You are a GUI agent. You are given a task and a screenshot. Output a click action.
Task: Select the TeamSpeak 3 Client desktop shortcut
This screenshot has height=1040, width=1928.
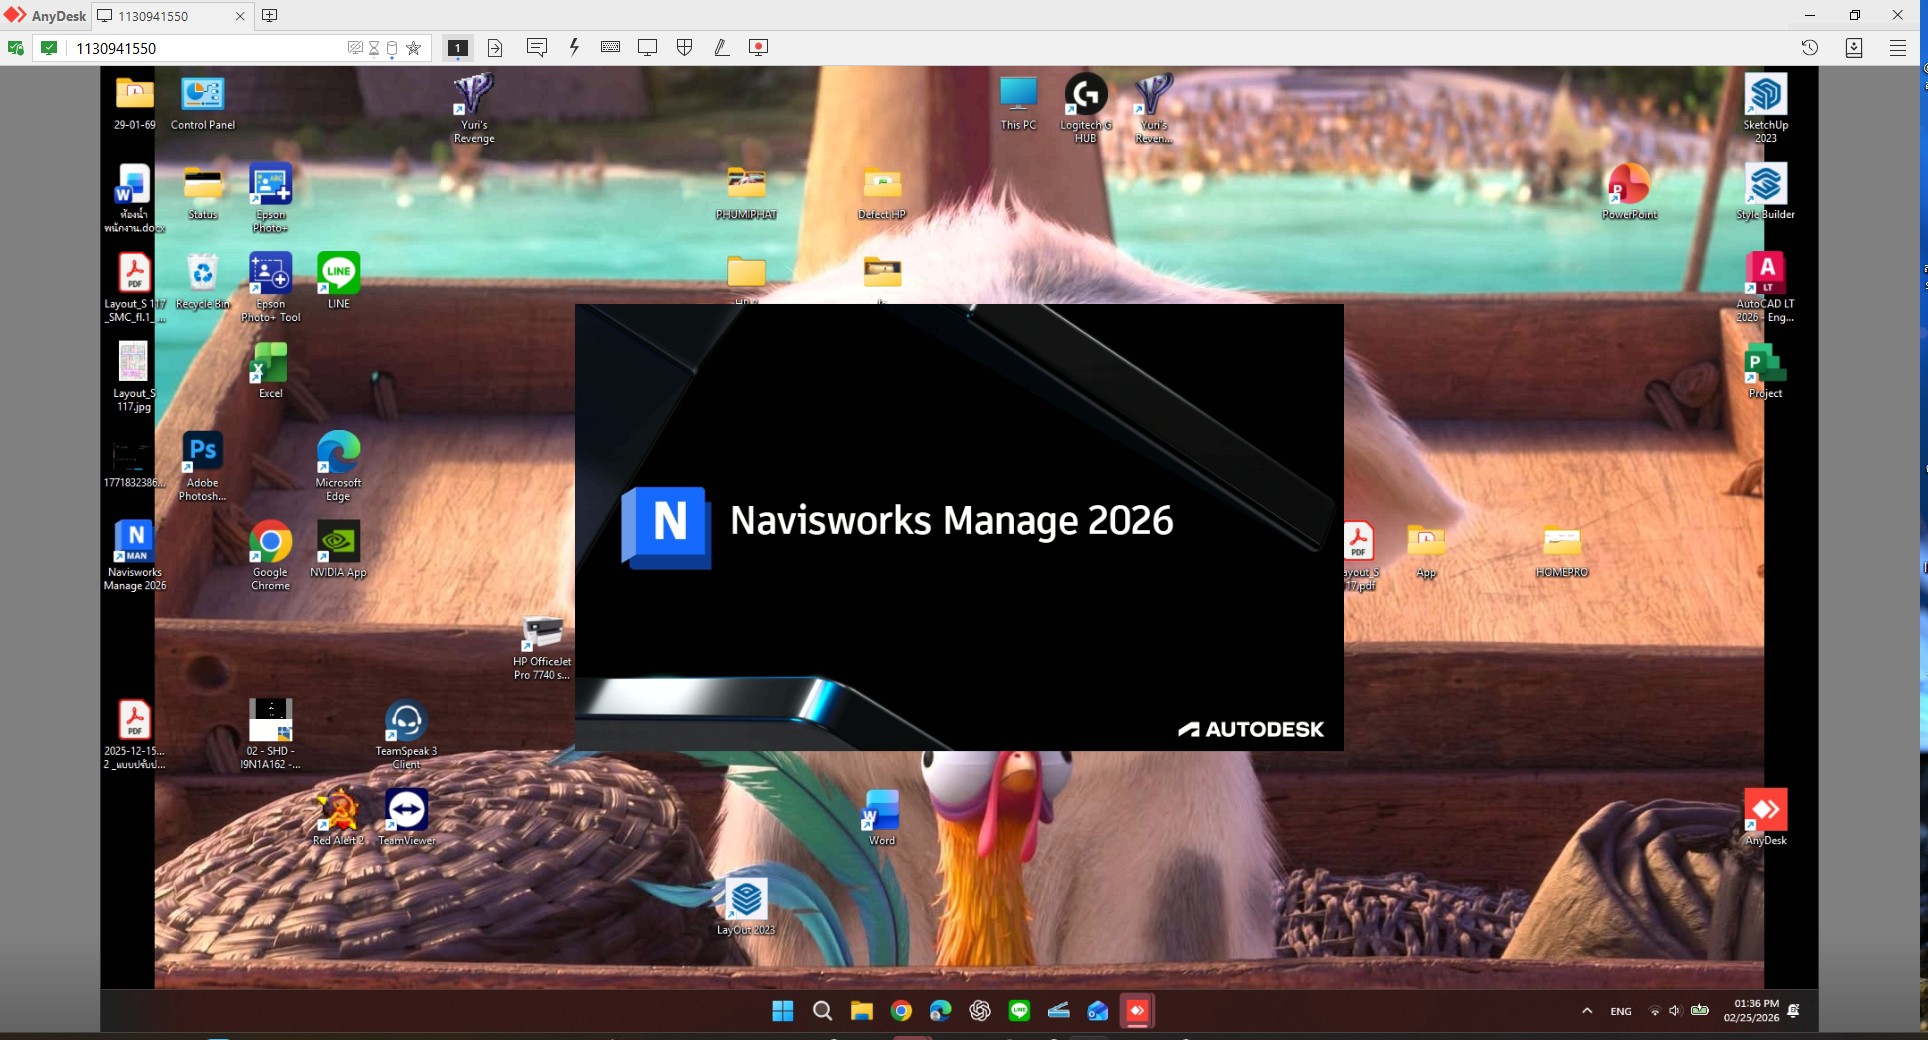(x=406, y=734)
